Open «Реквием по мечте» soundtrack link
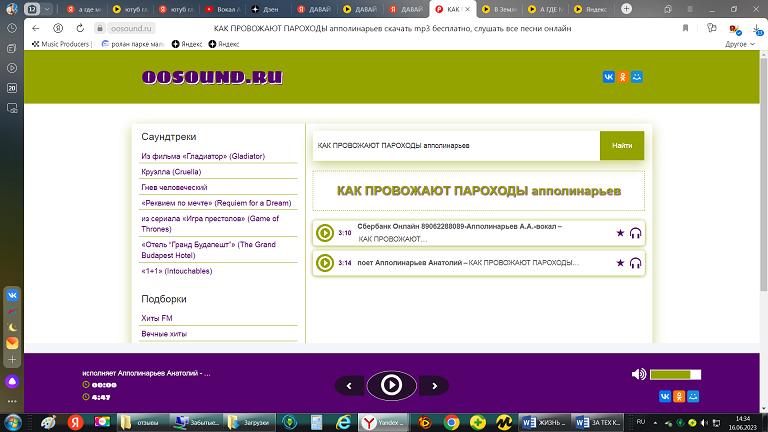 coord(216,203)
